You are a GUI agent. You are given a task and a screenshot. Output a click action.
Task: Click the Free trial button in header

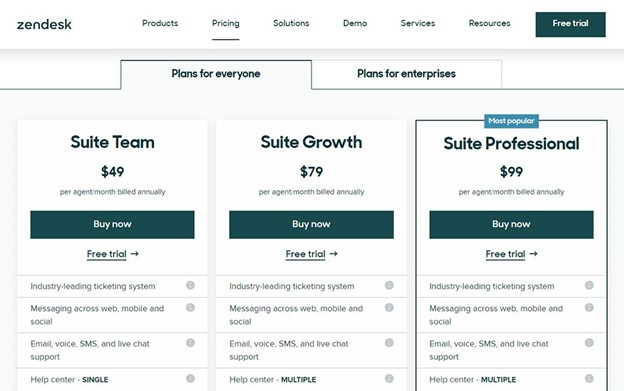tap(571, 25)
